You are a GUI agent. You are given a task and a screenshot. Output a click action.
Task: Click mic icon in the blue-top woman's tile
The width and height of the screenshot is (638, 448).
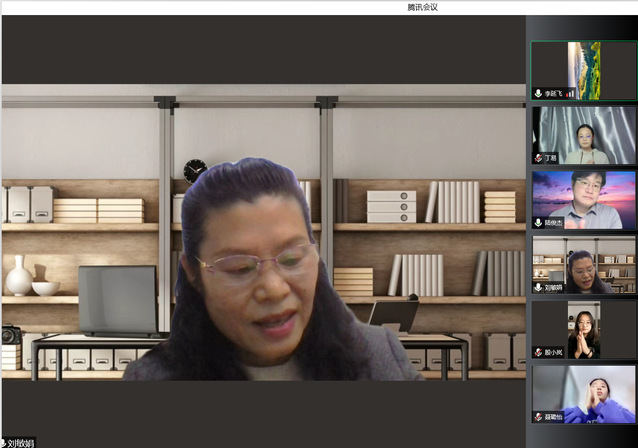[538, 417]
